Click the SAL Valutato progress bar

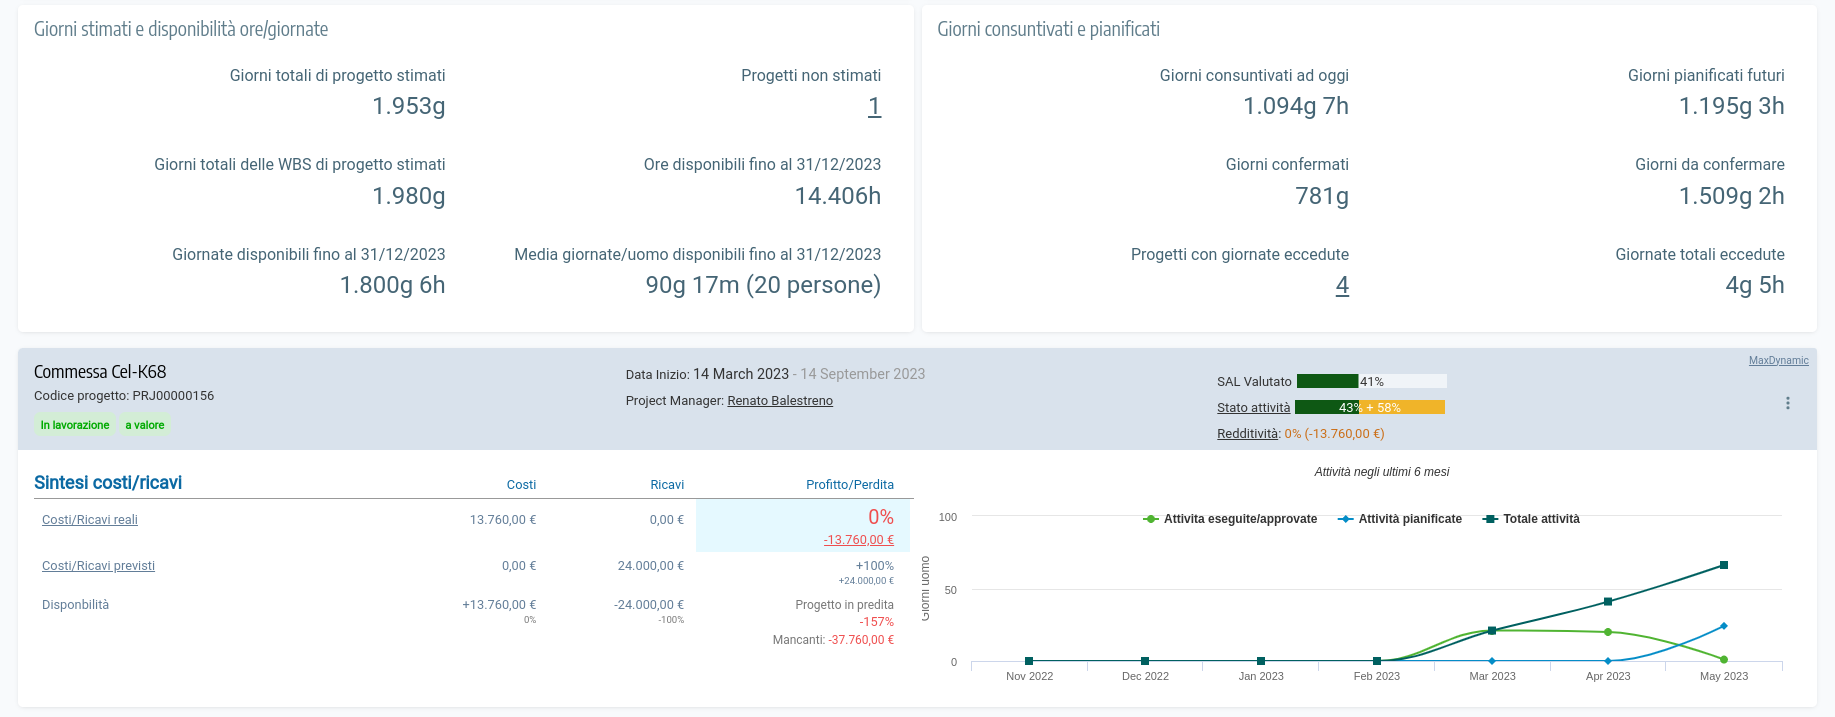click(1371, 381)
